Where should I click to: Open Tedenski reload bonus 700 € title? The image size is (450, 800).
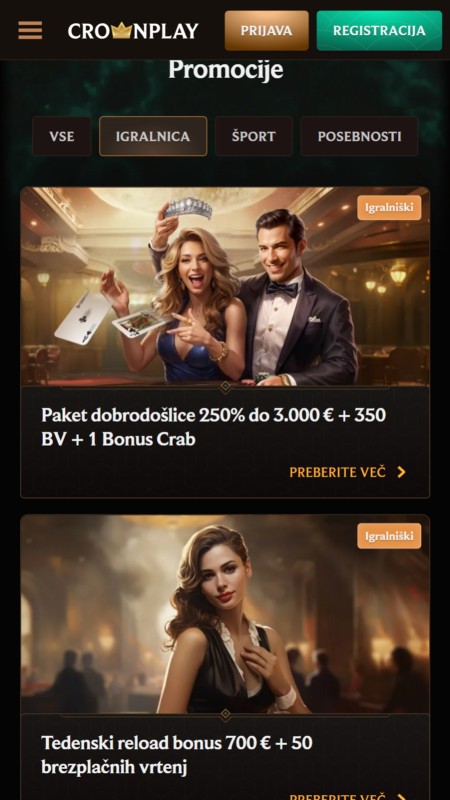[177, 755]
